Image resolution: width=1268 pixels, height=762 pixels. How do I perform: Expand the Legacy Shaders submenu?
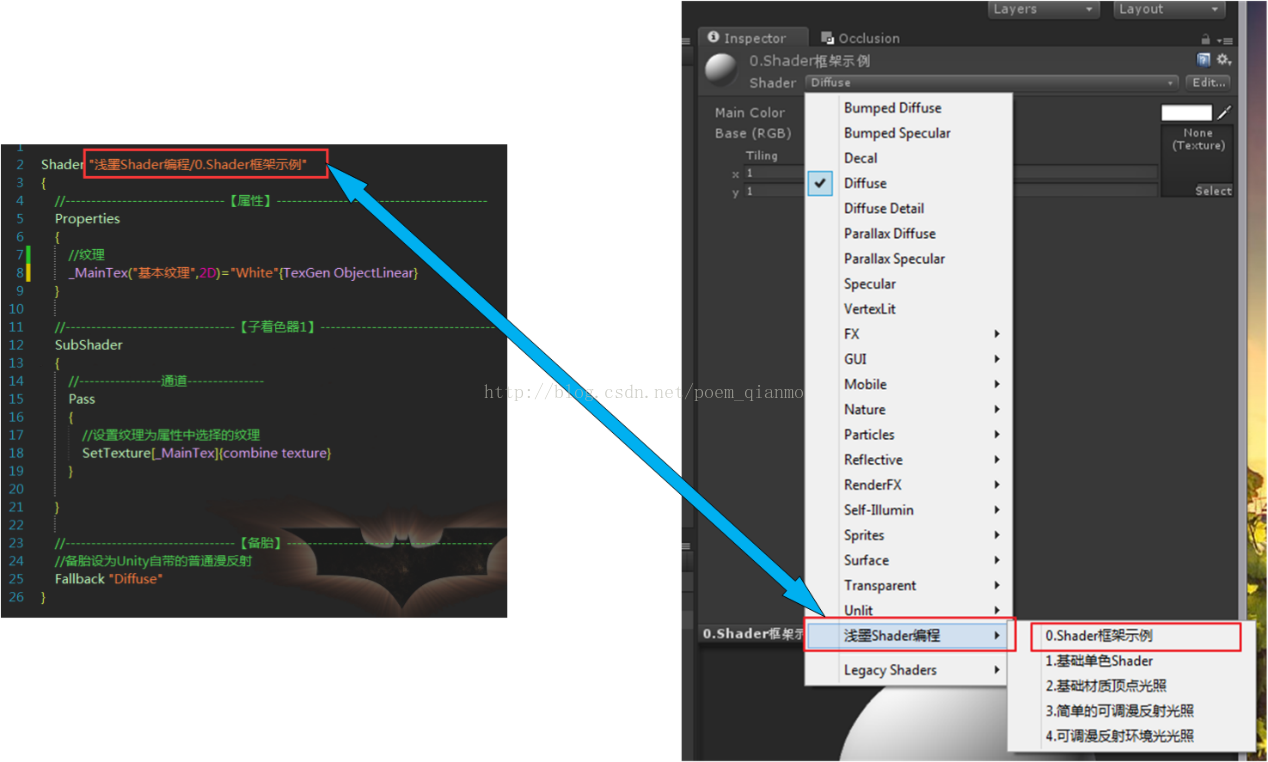click(x=910, y=670)
